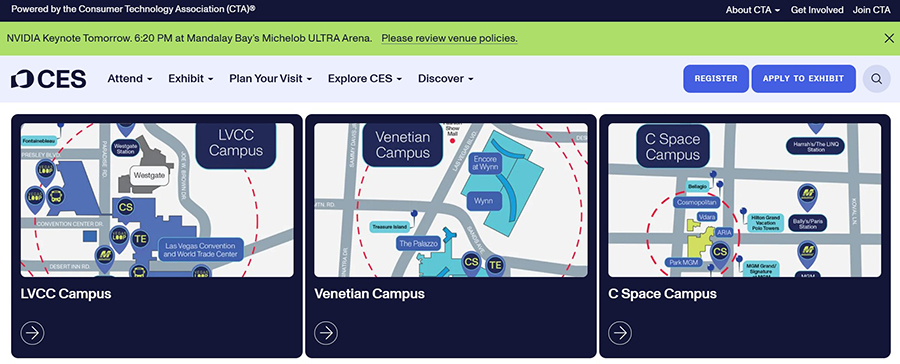Expand the Attend dropdown menu
Screen dimensions: 900x364
point(130,79)
